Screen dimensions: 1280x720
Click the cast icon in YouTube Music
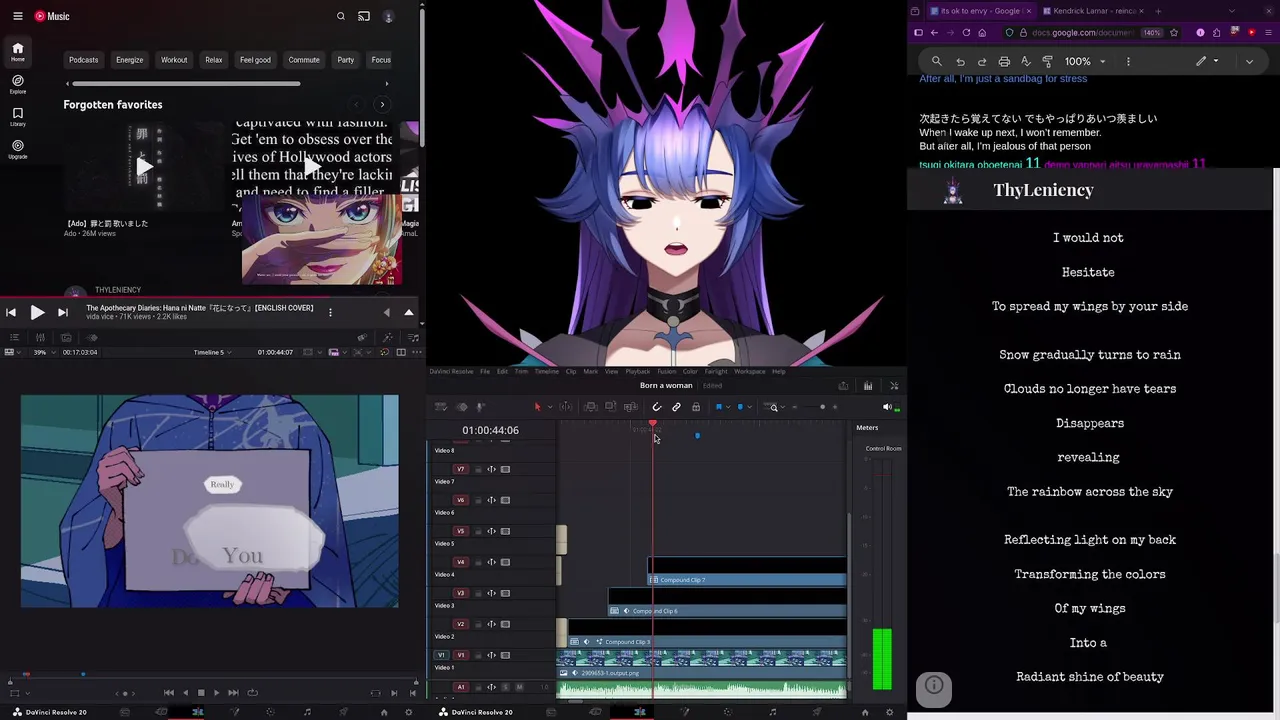(x=364, y=16)
